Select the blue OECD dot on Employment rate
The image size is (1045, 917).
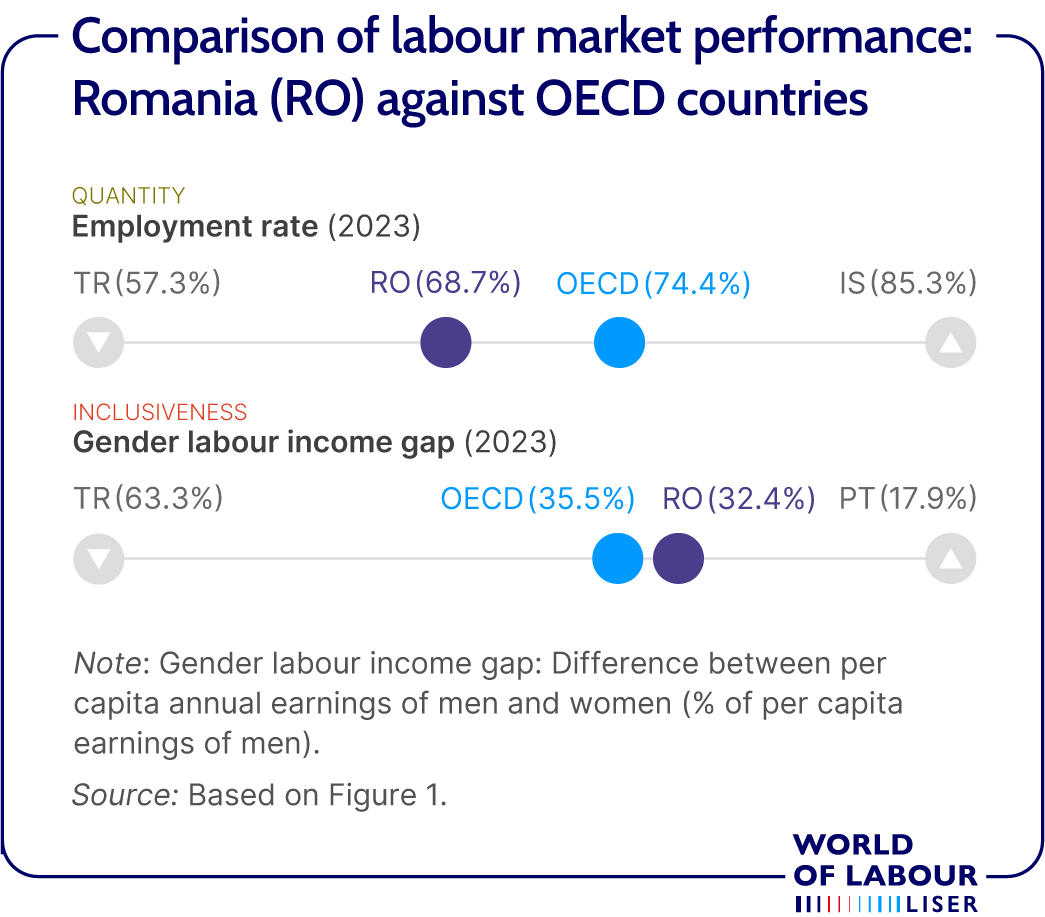[619, 343]
